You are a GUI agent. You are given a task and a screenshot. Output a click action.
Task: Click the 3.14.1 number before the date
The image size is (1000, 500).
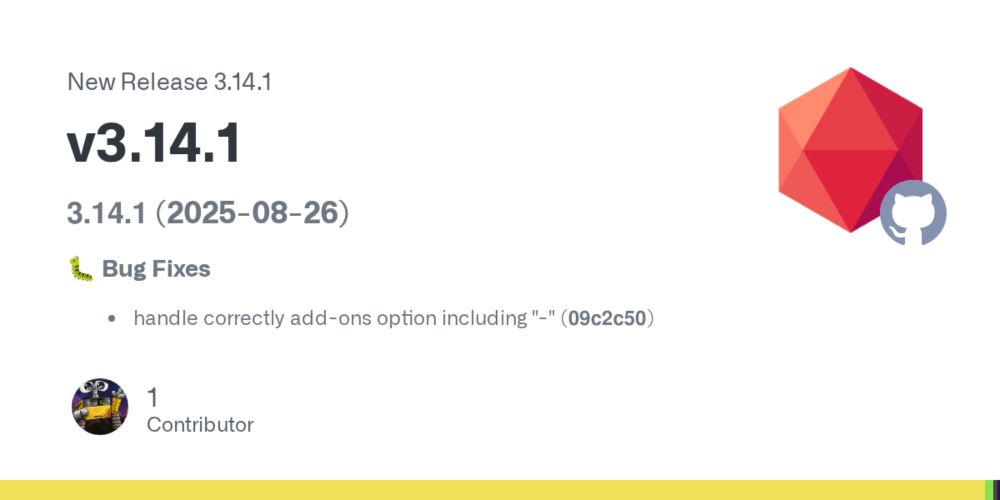pos(107,214)
